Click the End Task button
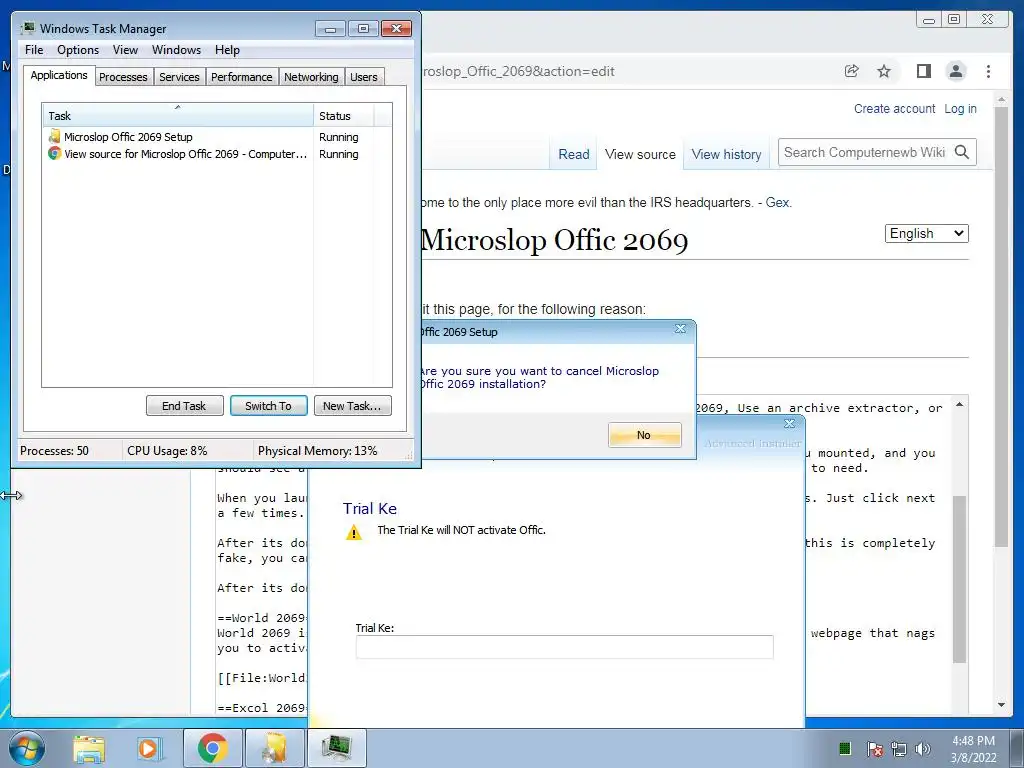Viewport: 1024px width, 768px height. [x=184, y=406]
